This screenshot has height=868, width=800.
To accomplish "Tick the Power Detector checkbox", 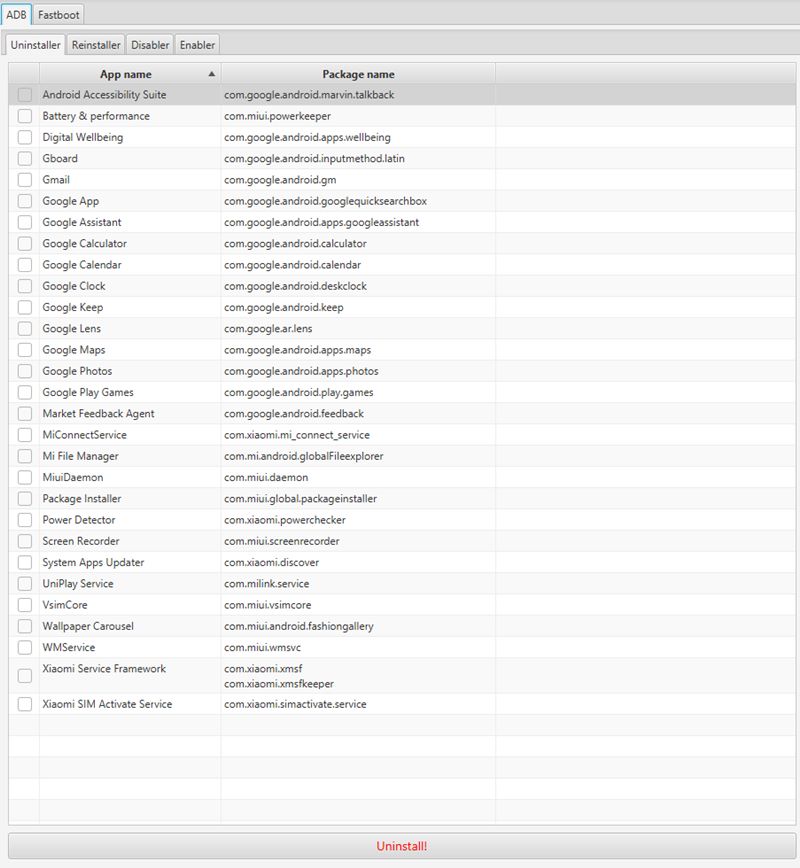I will 25,520.
